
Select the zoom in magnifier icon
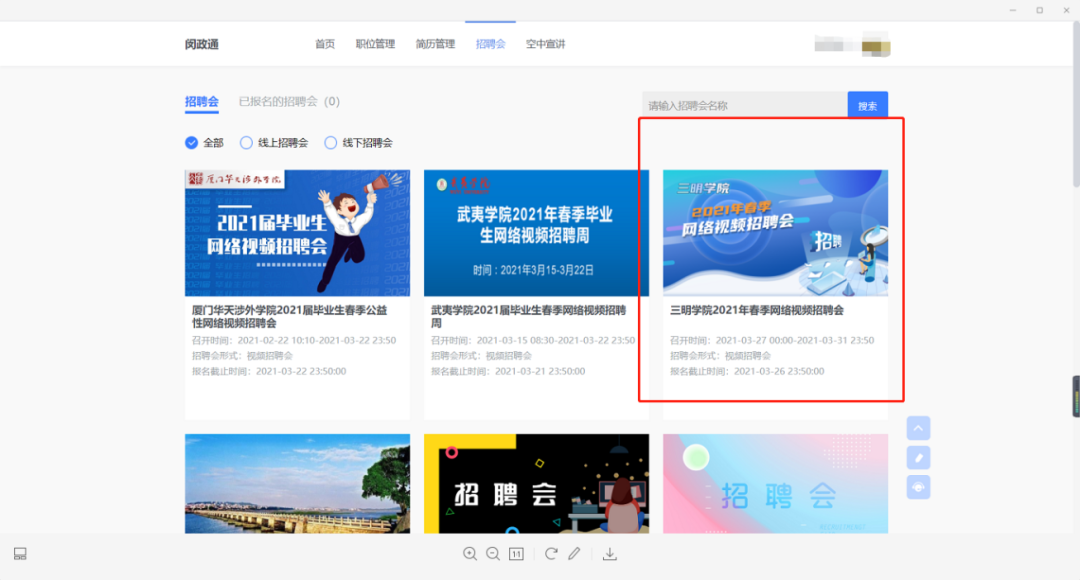pyautogui.click(x=470, y=553)
